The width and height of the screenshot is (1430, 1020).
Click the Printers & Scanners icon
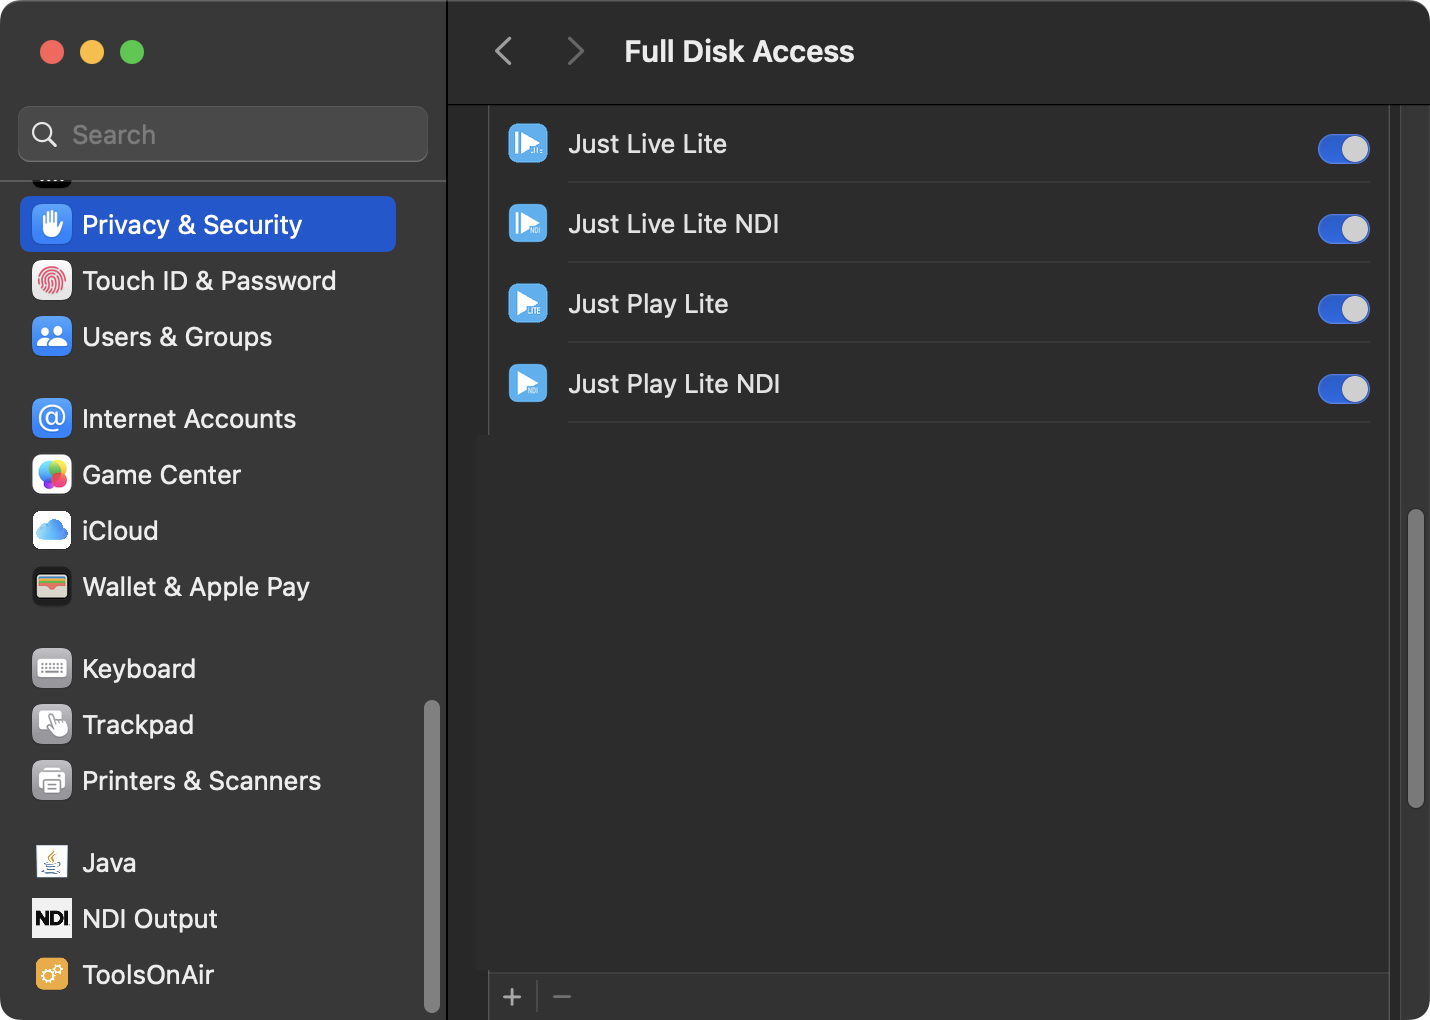click(x=52, y=780)
